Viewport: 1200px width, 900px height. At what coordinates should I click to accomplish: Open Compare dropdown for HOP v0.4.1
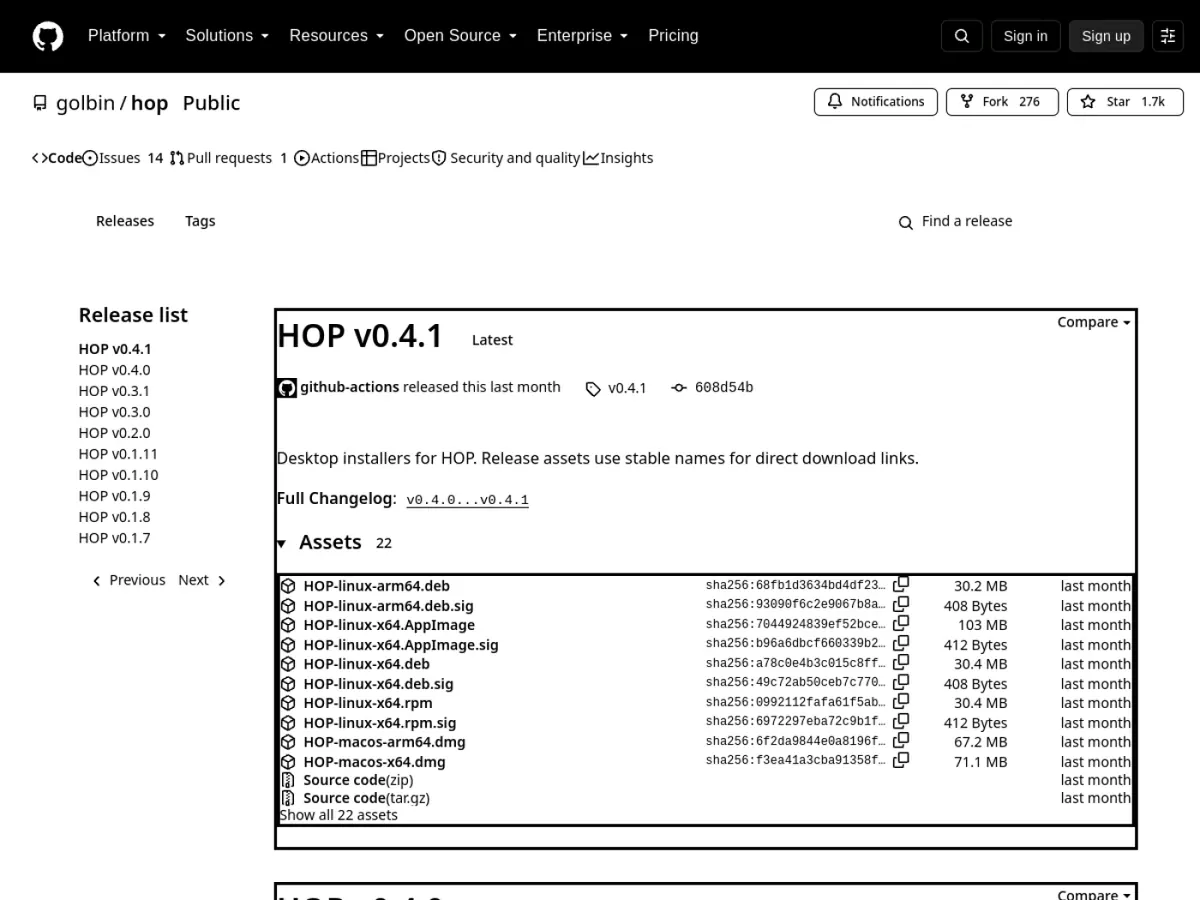pyautogui.click(x=1094, y=322)
